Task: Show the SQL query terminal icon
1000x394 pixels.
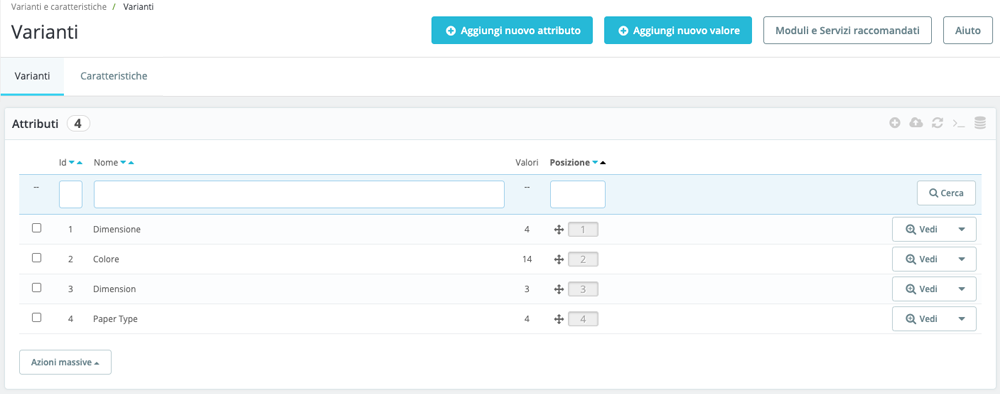Action: [x=959, y=123]
